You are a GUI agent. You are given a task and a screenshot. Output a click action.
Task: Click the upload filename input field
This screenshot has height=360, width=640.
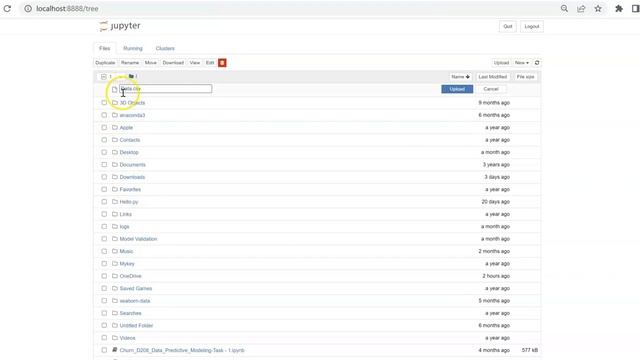(166, 89)
